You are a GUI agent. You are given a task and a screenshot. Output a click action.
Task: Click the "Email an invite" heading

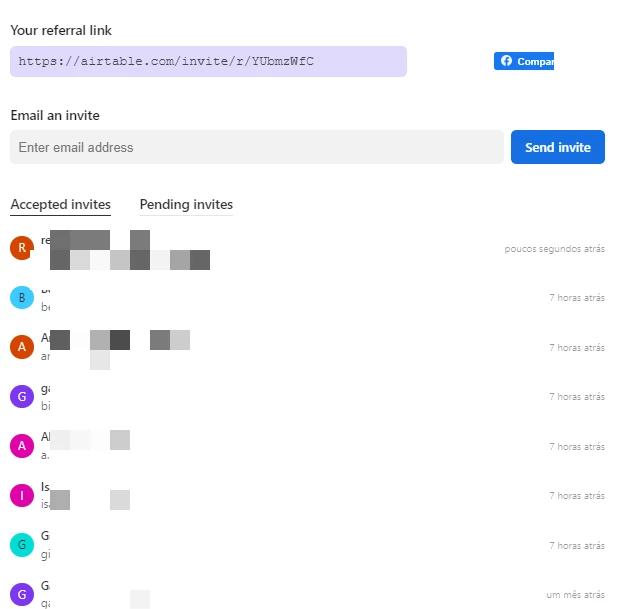coord(55,116)
